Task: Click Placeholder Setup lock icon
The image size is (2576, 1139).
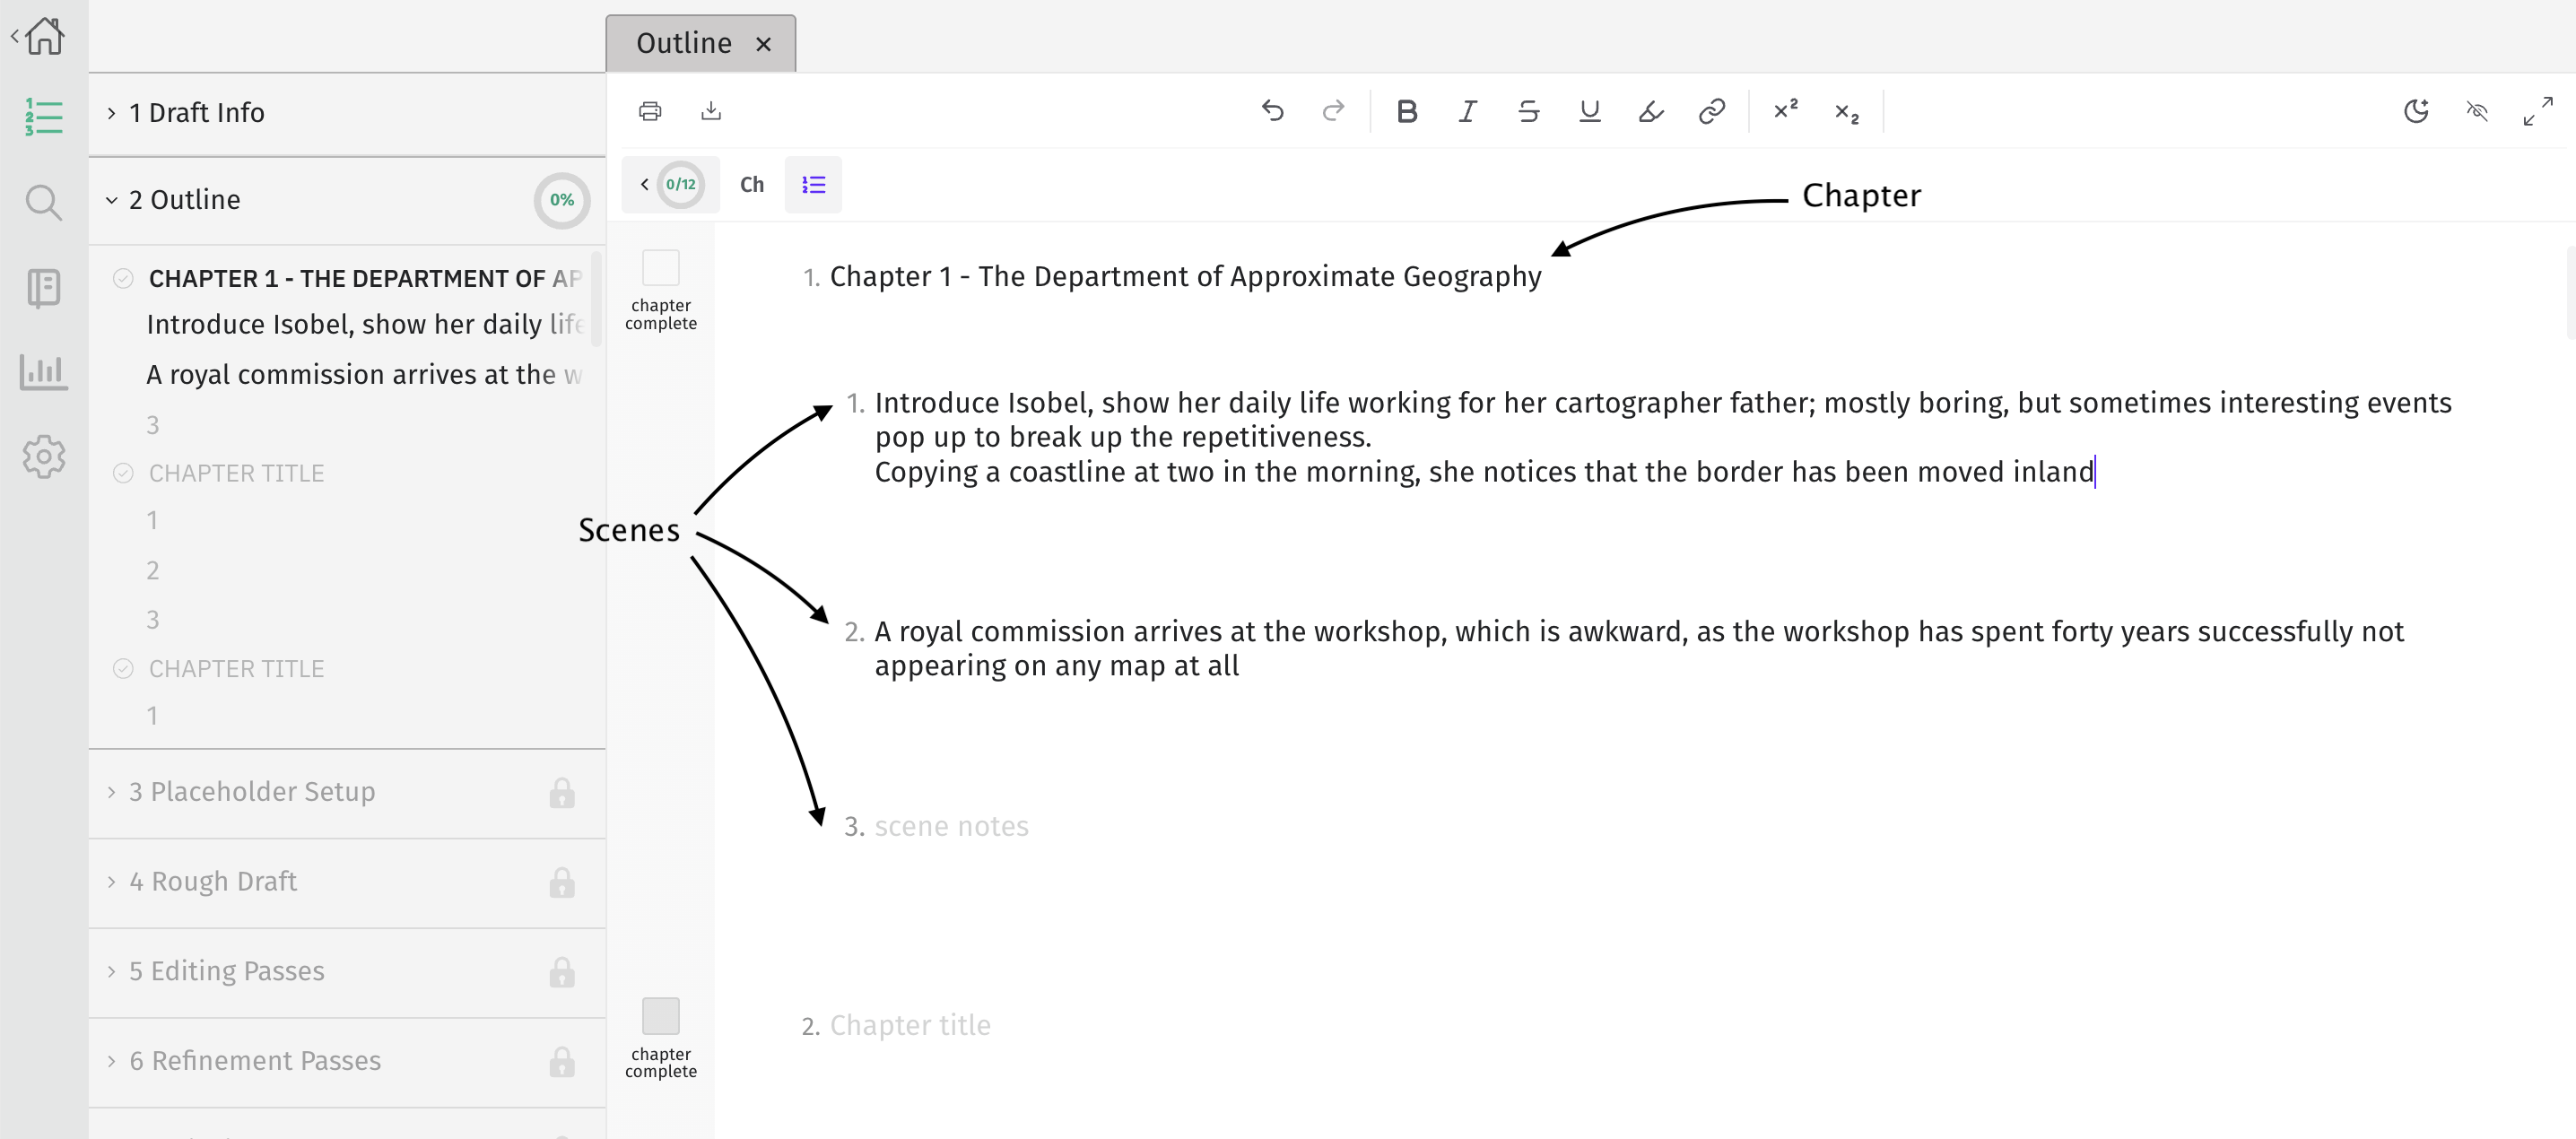Action: [x=562, y=793]
